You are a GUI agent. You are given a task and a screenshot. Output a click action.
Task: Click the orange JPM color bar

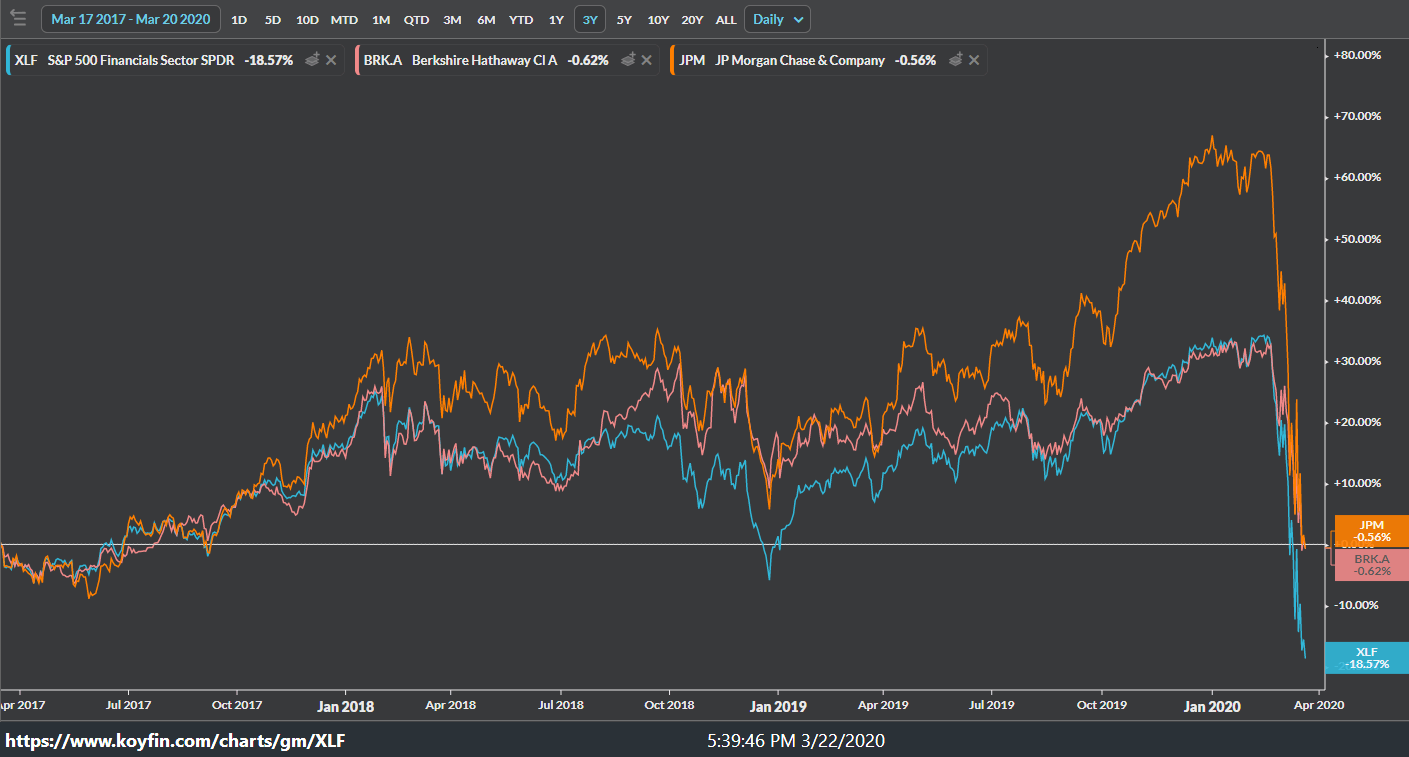click(x=673, y=60)
